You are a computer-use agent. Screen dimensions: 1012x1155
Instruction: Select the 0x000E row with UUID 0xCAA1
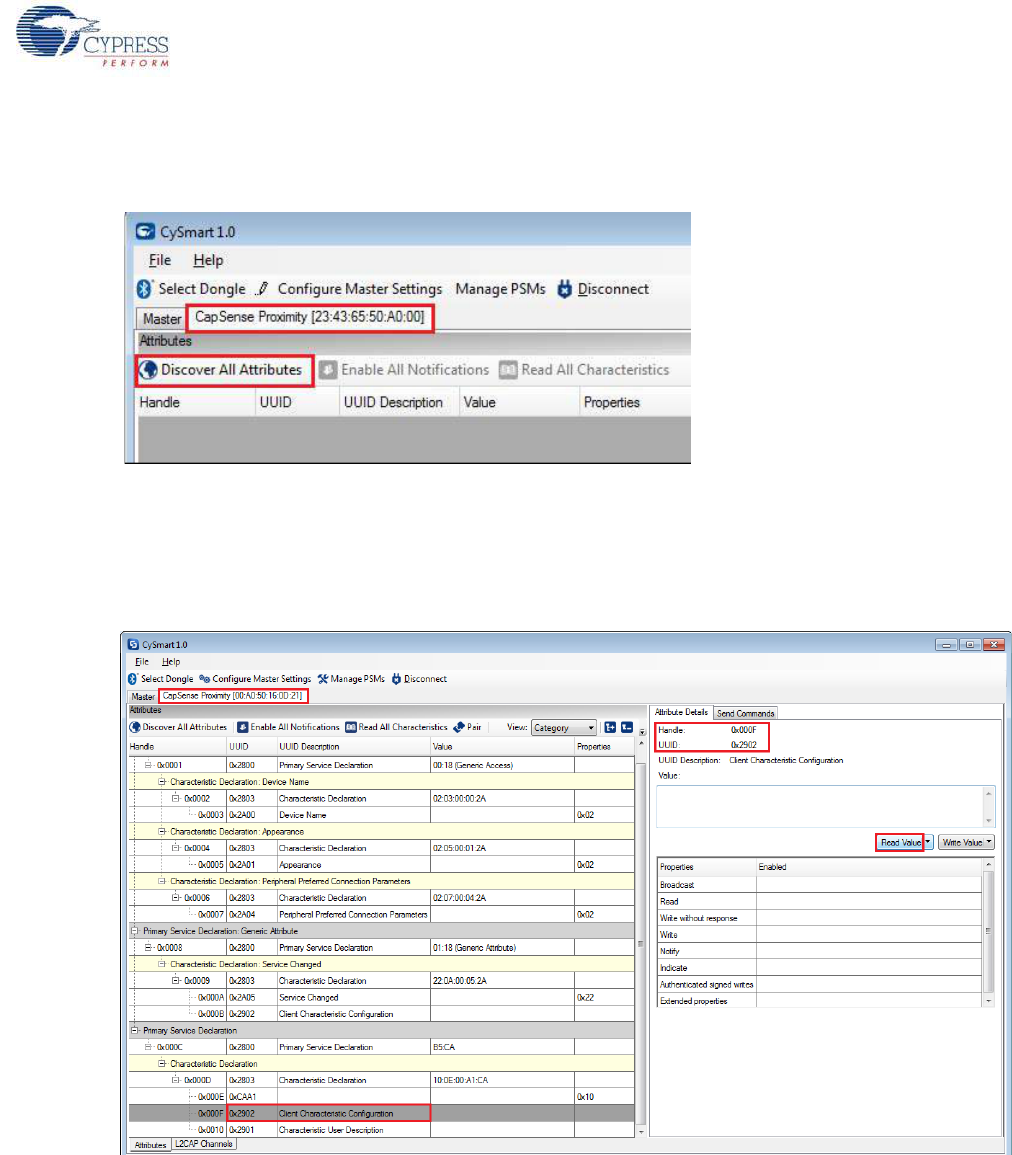pos(382,1097)
